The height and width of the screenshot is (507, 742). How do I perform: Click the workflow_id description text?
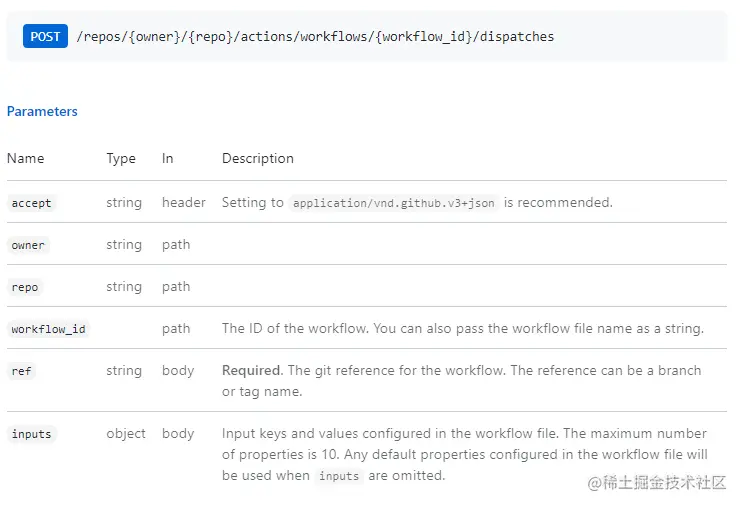click(x=462, y=328)
